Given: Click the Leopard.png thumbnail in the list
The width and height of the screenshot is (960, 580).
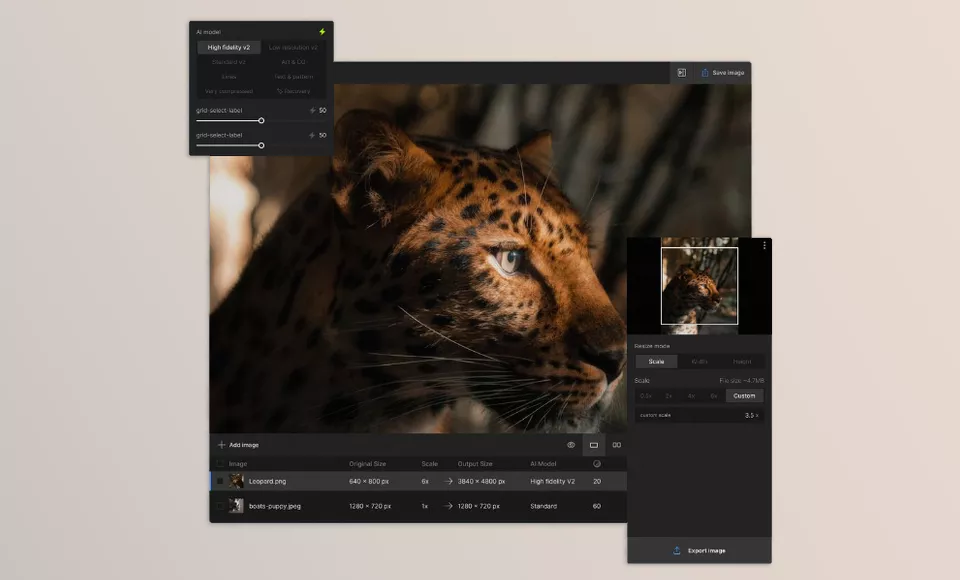Looking at the screenshot, I should pos(236,481).
